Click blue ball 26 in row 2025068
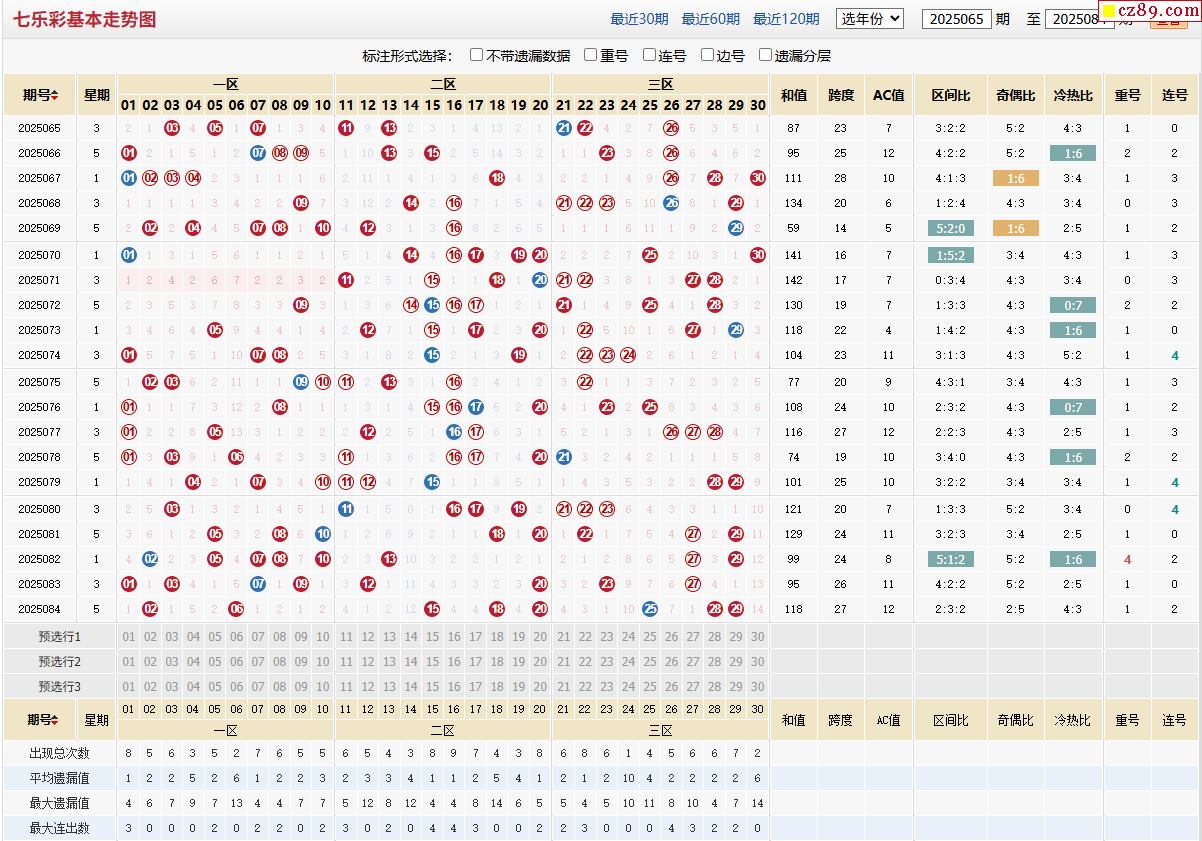Image resolution: width=1202 pixels, height=841 pixels. 672,203
